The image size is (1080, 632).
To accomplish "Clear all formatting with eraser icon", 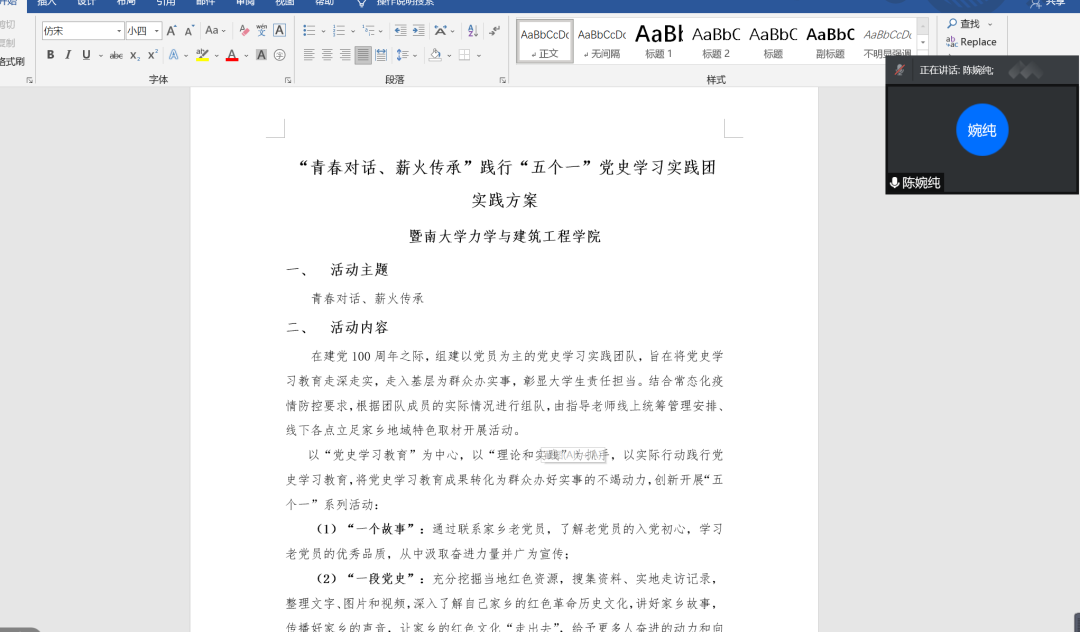I will (244, 30).
